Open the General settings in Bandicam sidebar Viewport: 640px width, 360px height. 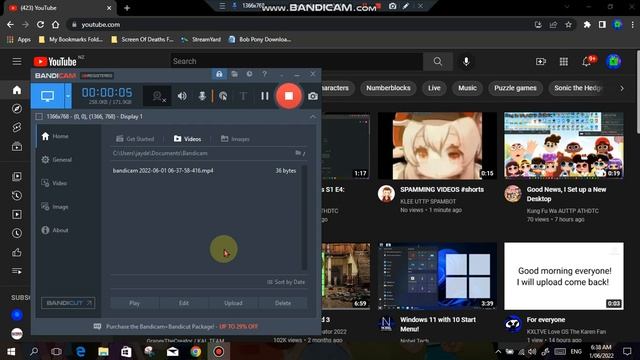pos(57,160)
